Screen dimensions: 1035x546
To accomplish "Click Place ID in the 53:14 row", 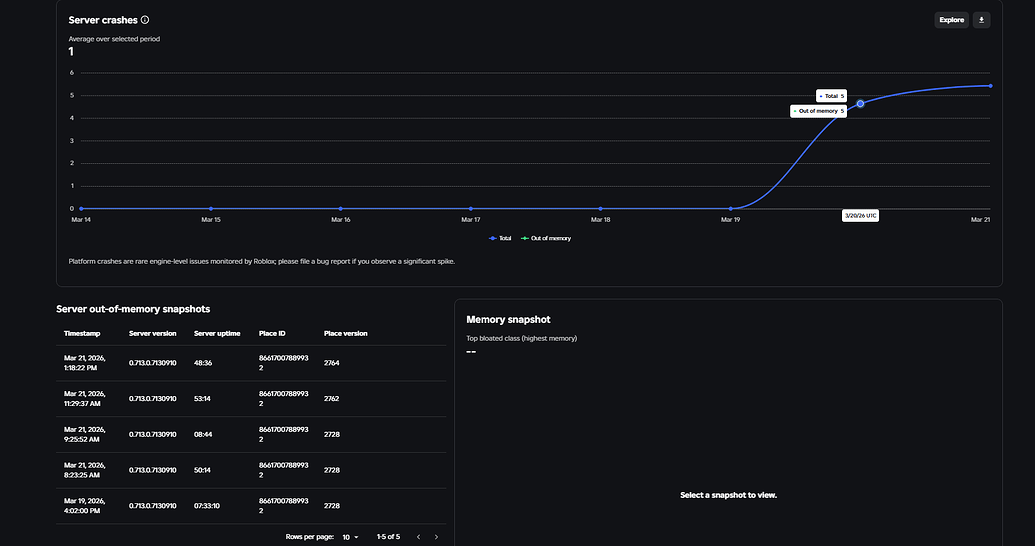I will point(284,399).
